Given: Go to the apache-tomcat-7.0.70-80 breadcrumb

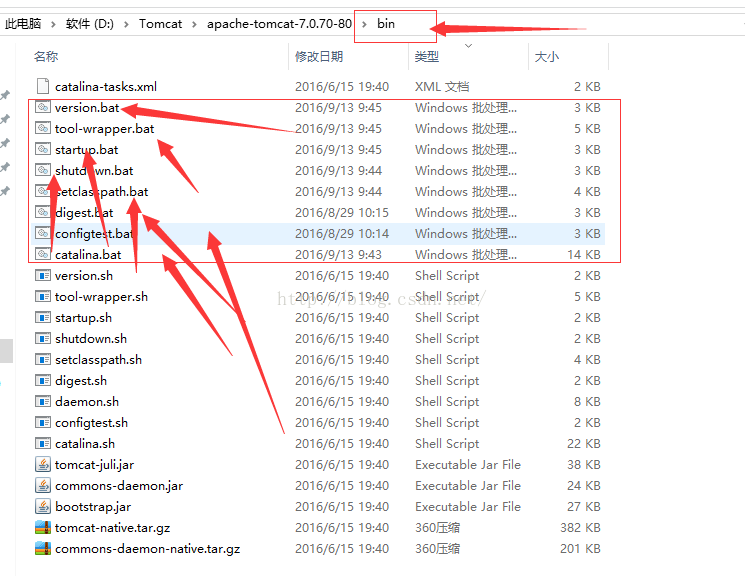Looking at the screenshot, I should coord(279,24).
